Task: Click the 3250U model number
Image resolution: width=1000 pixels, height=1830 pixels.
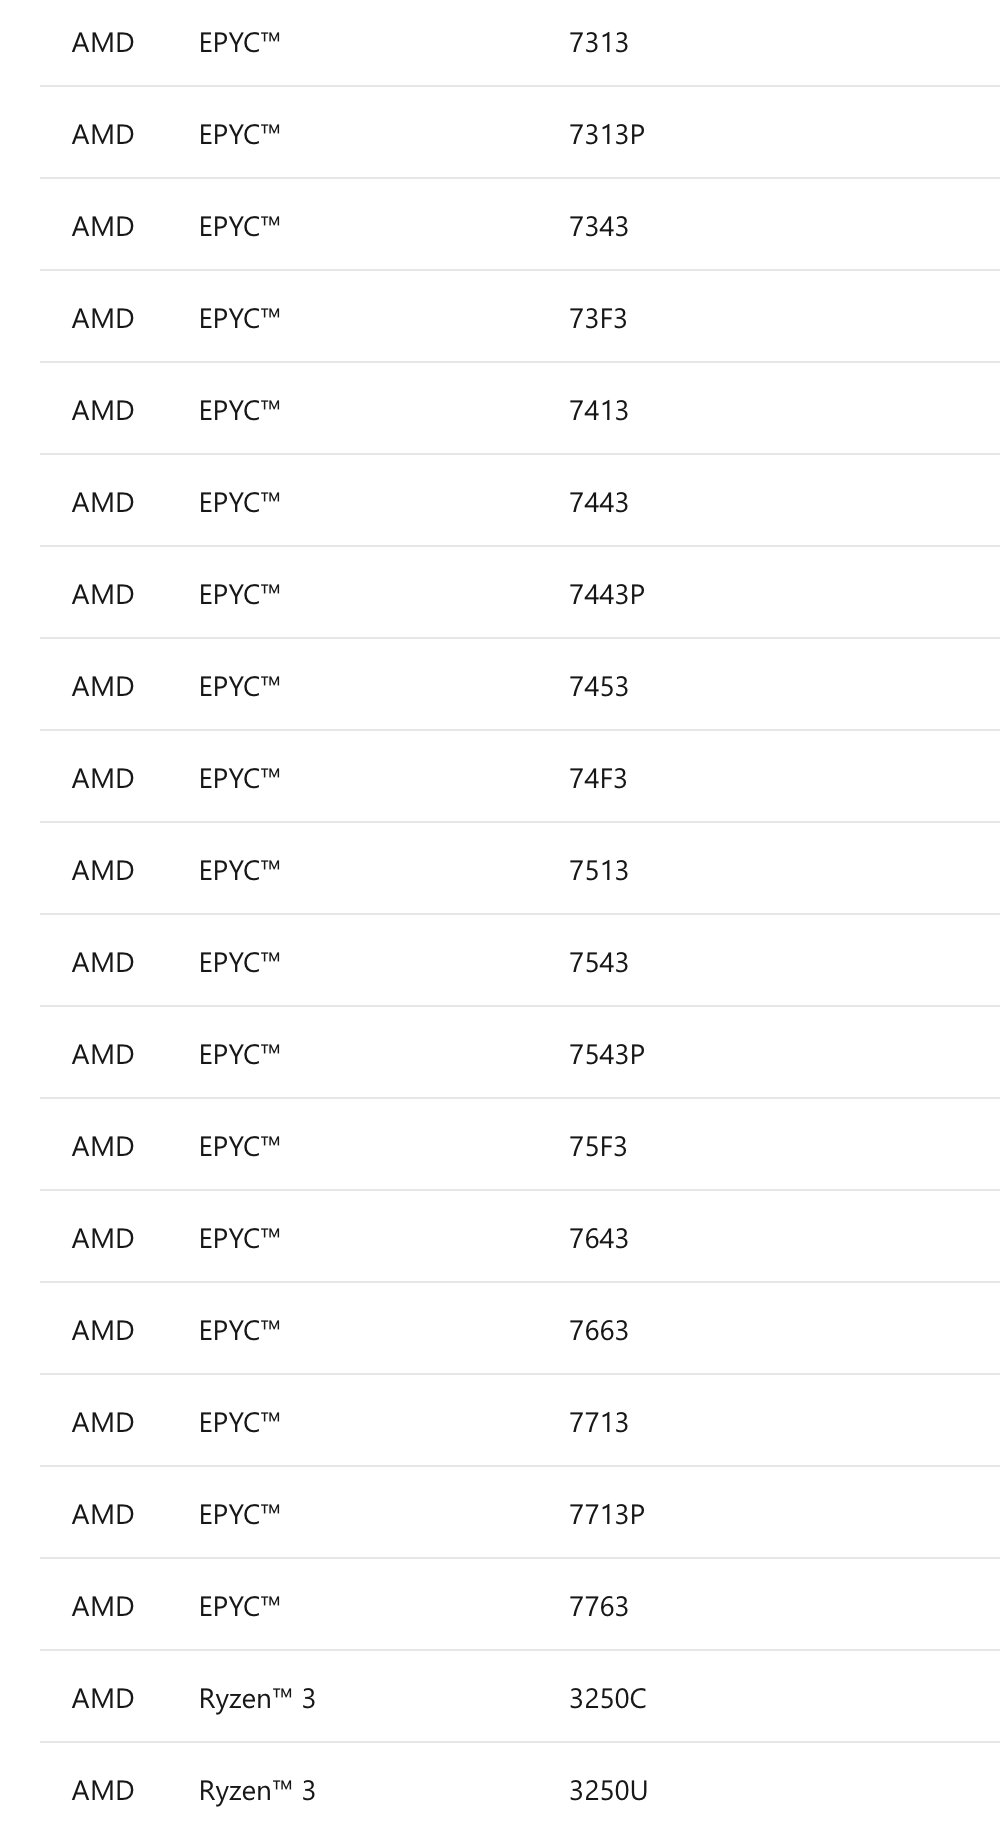Action: (x=608, y=1791)
